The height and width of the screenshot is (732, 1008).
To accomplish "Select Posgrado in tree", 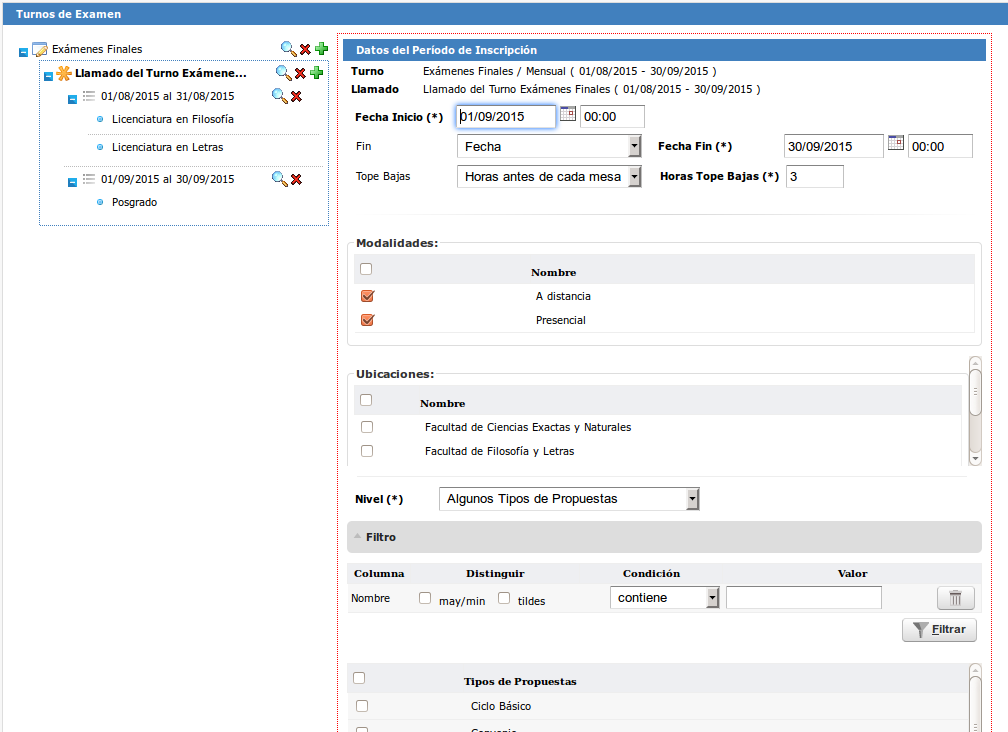I will coord(134,202).
